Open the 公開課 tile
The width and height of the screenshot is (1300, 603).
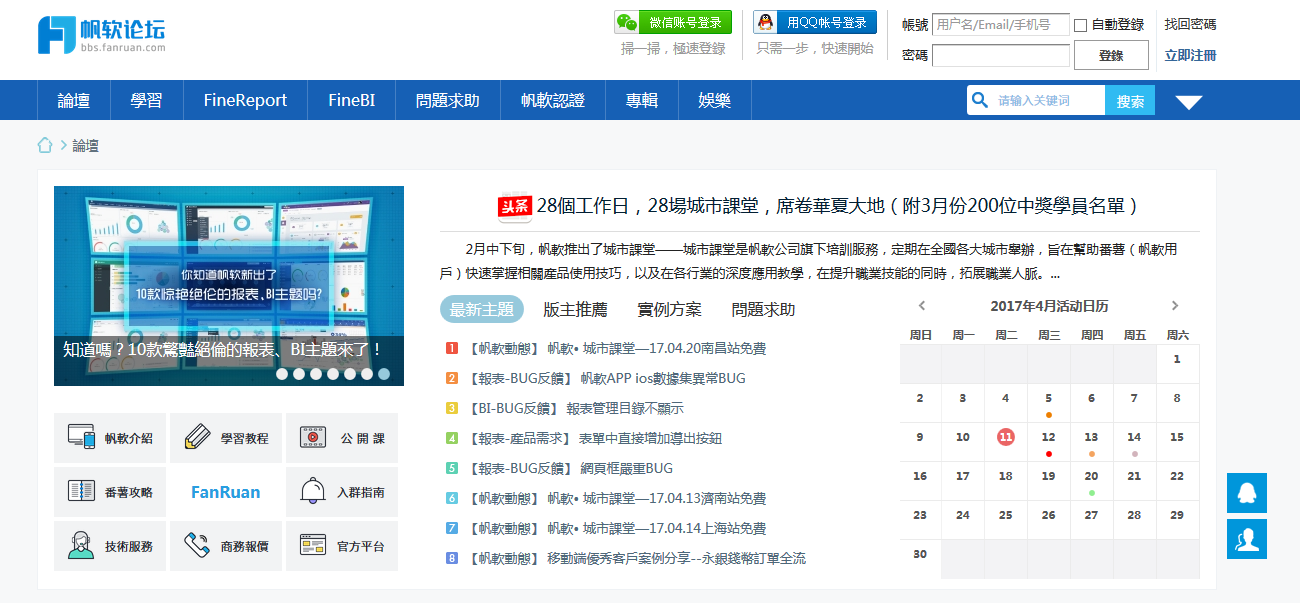pos(342,438)
